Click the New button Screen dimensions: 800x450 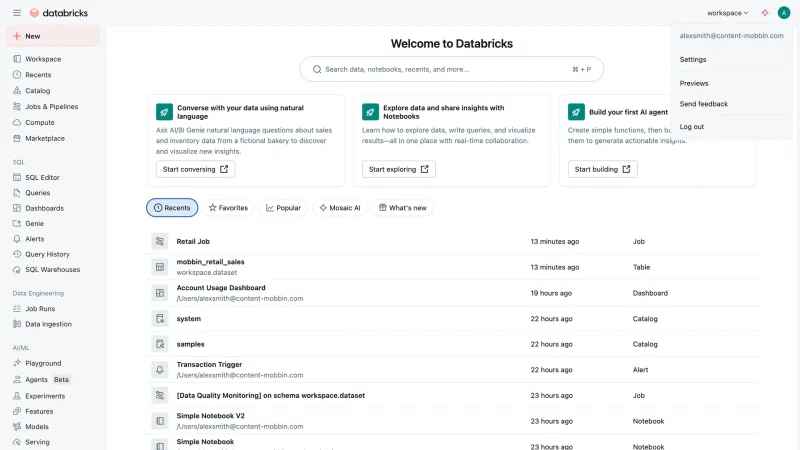(53, 36)
